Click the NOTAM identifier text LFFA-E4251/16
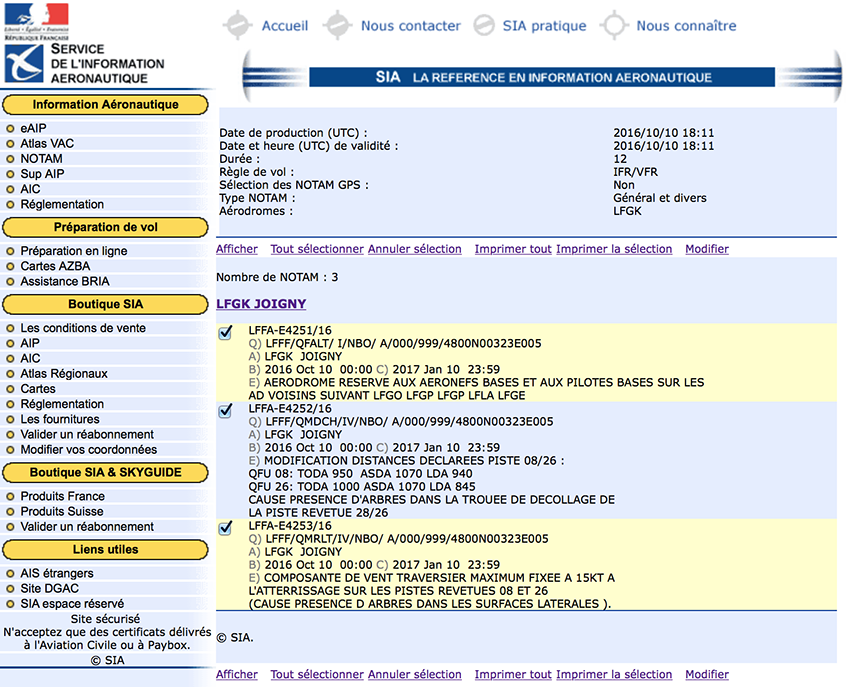Viewport: 850px width, 687px height. tap(290, 330)
